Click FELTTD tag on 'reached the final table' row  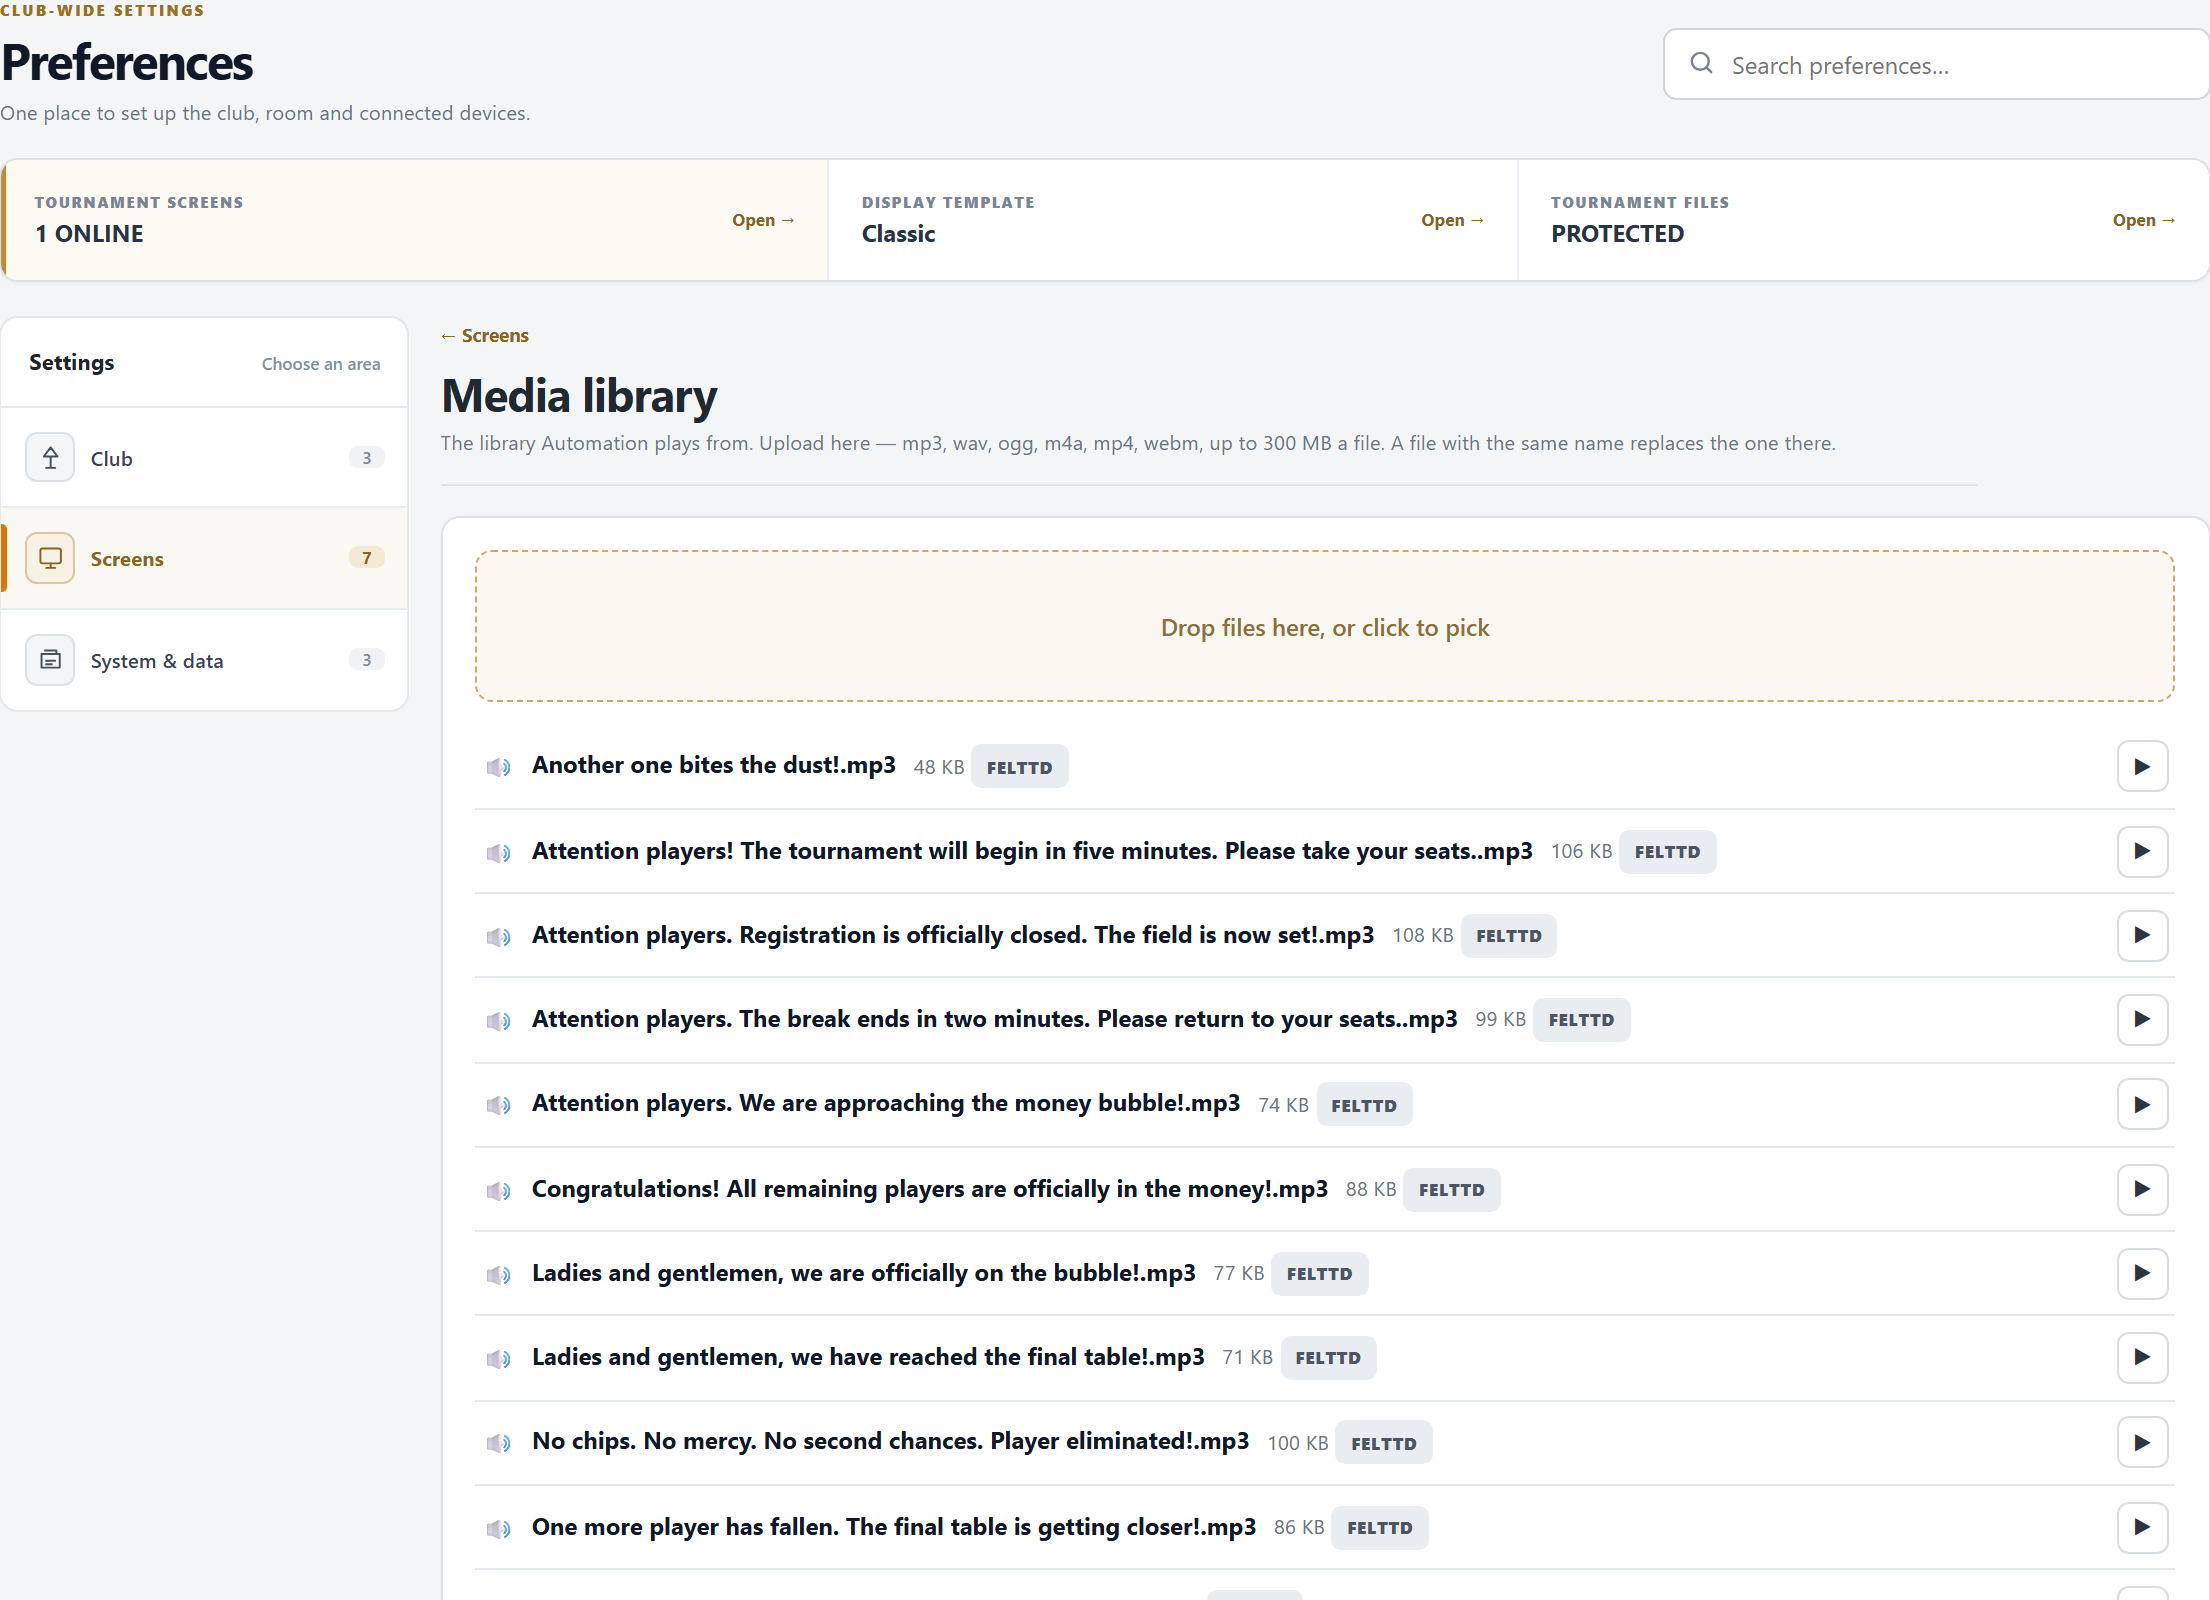[x=1328, y=1358]
